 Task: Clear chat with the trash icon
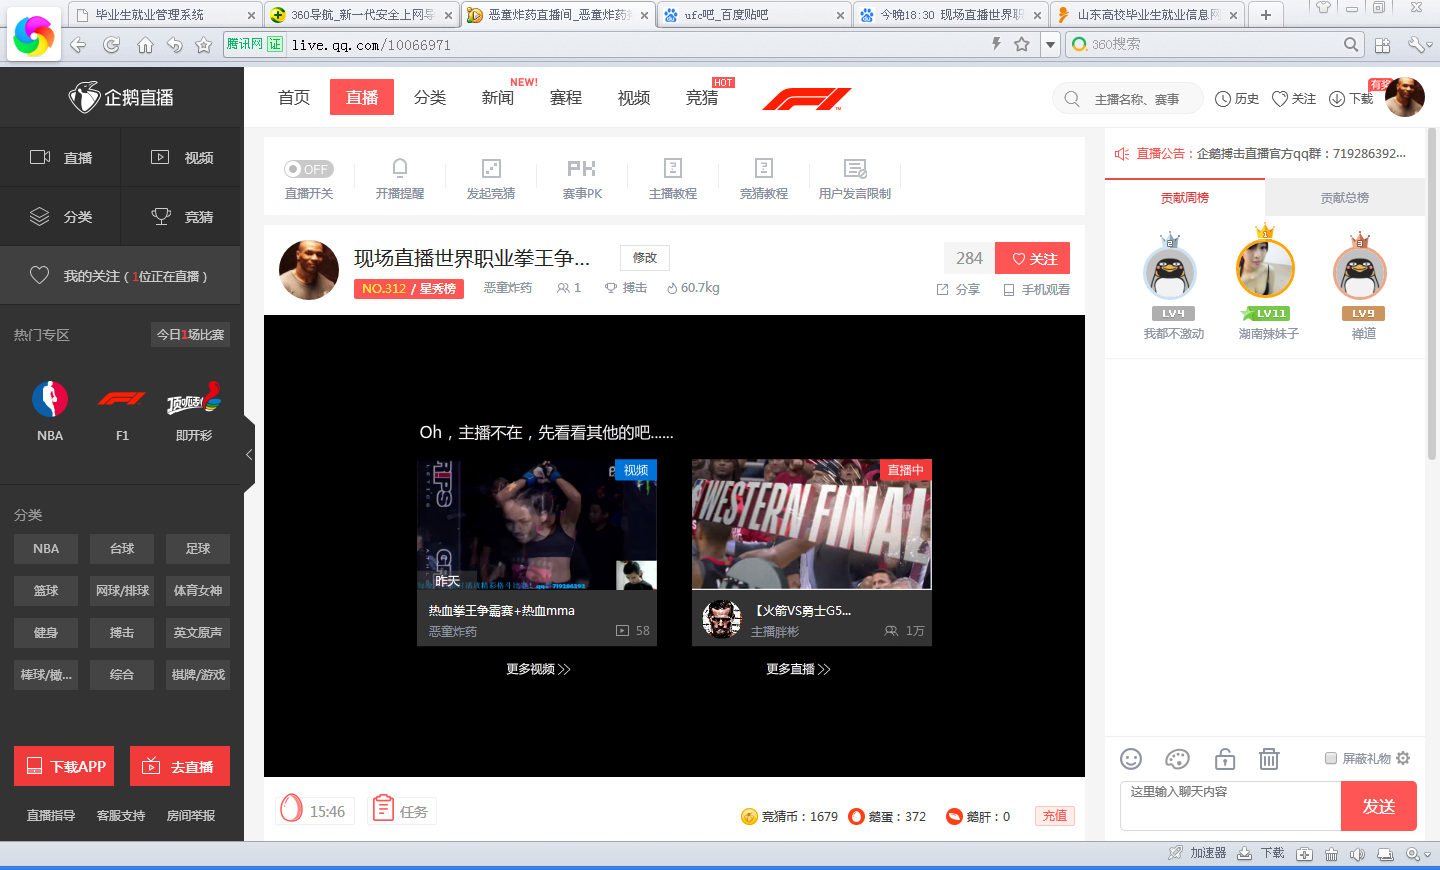click(x=1269, y=759)
